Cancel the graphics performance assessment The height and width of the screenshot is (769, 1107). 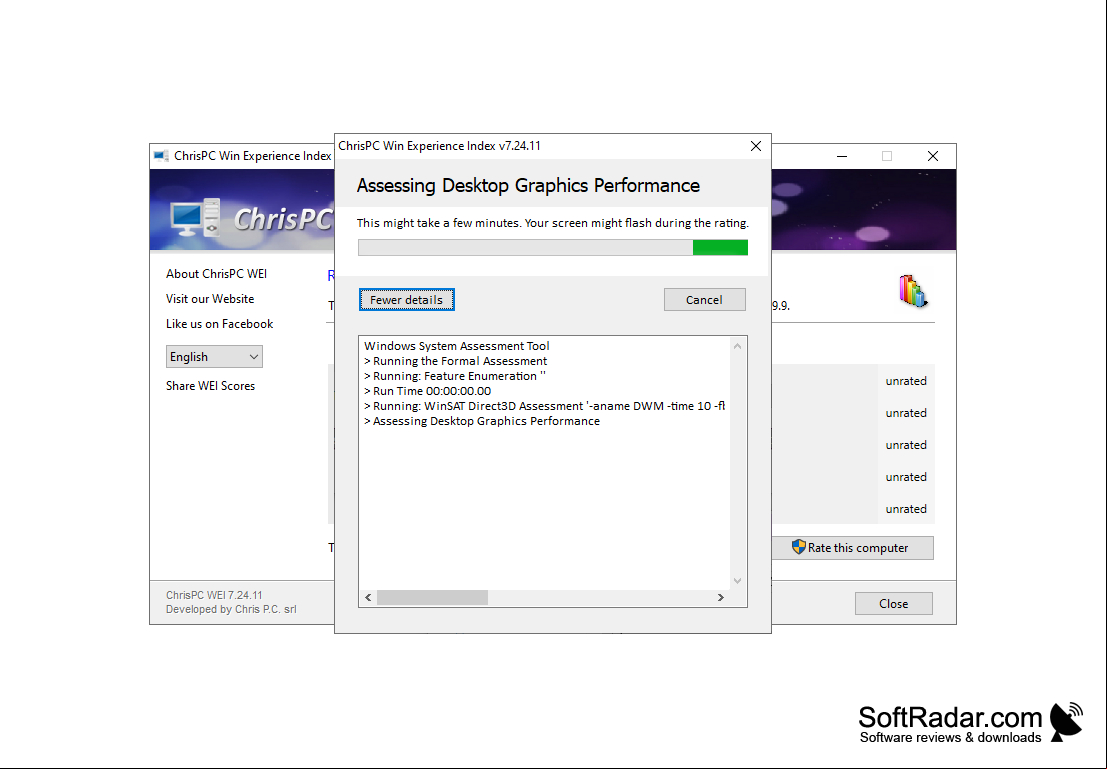[704, 299]
